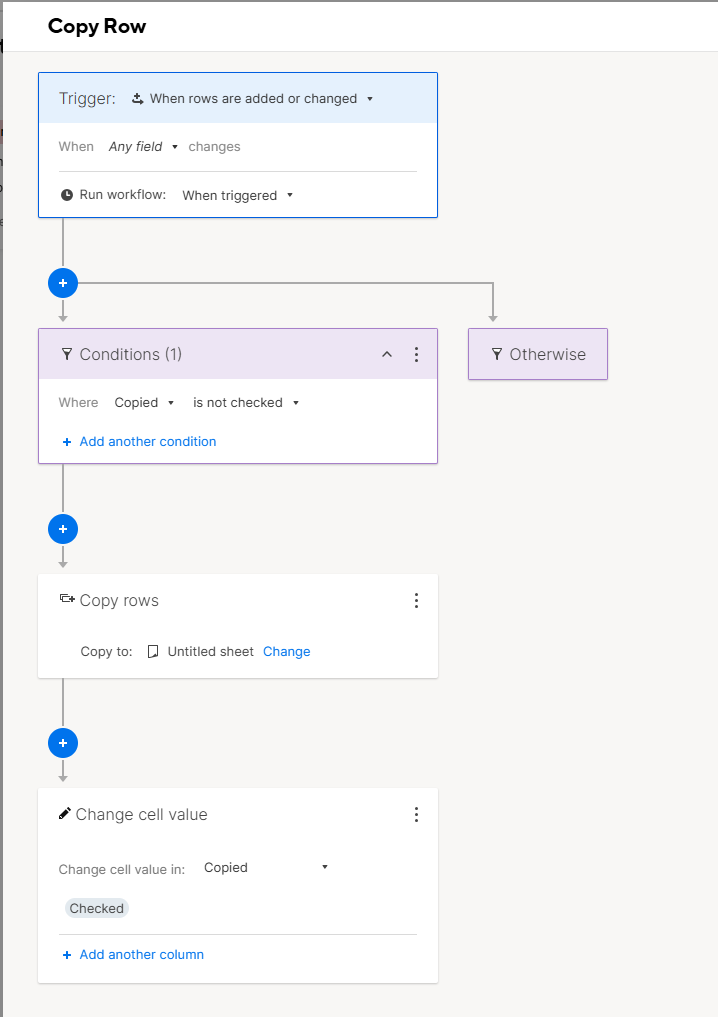Click the plus button below Copy rows block

click(63, 743)
